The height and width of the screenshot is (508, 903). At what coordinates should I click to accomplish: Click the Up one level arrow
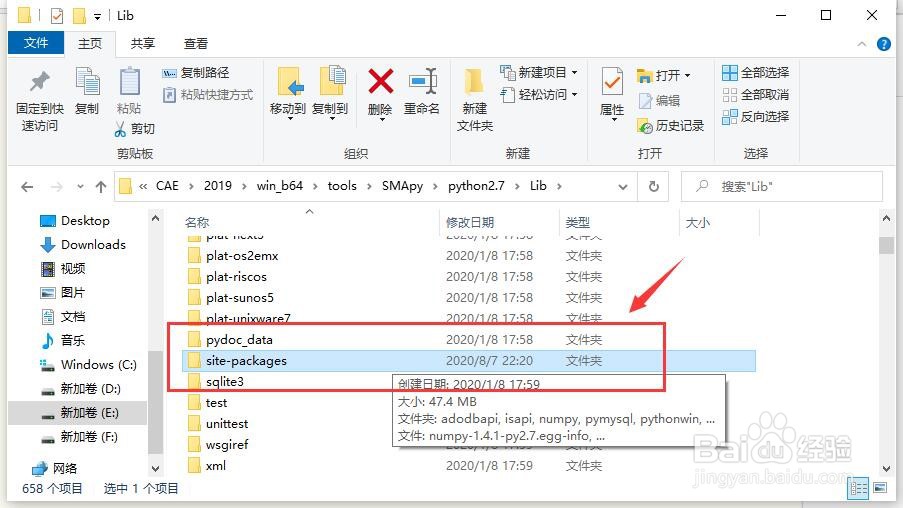[x=101, y=187]
